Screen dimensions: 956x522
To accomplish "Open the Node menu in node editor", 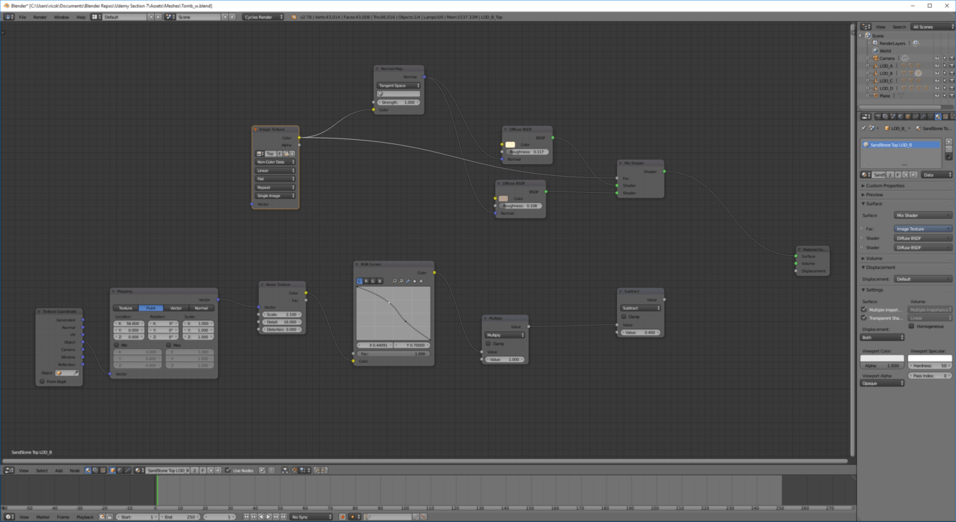I will (74, 470).
